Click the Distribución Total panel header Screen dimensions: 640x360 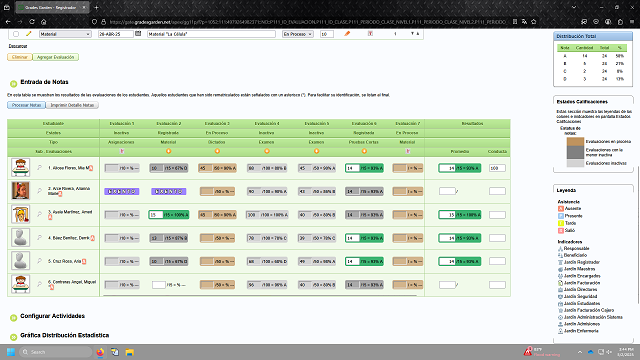[x=593, y=36]
